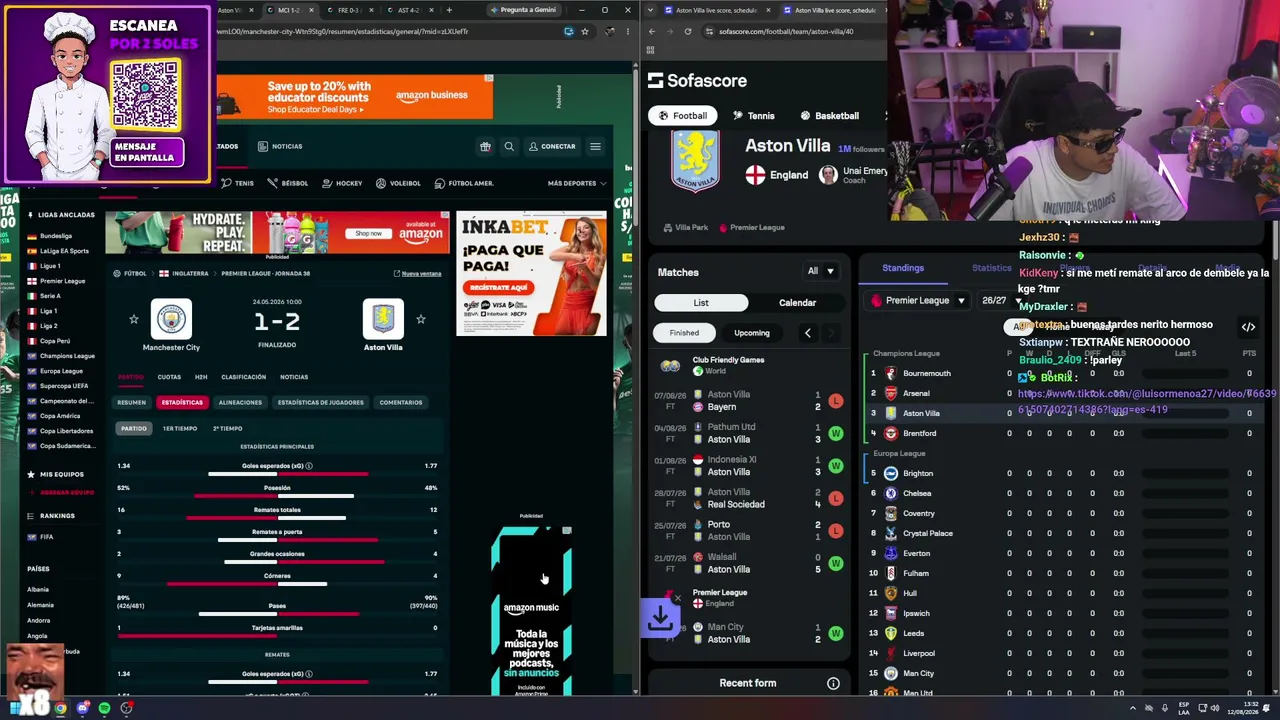Select the Football sport pill in Sofascore
This screenshot has width=1280, height=720.
[683, 116]
